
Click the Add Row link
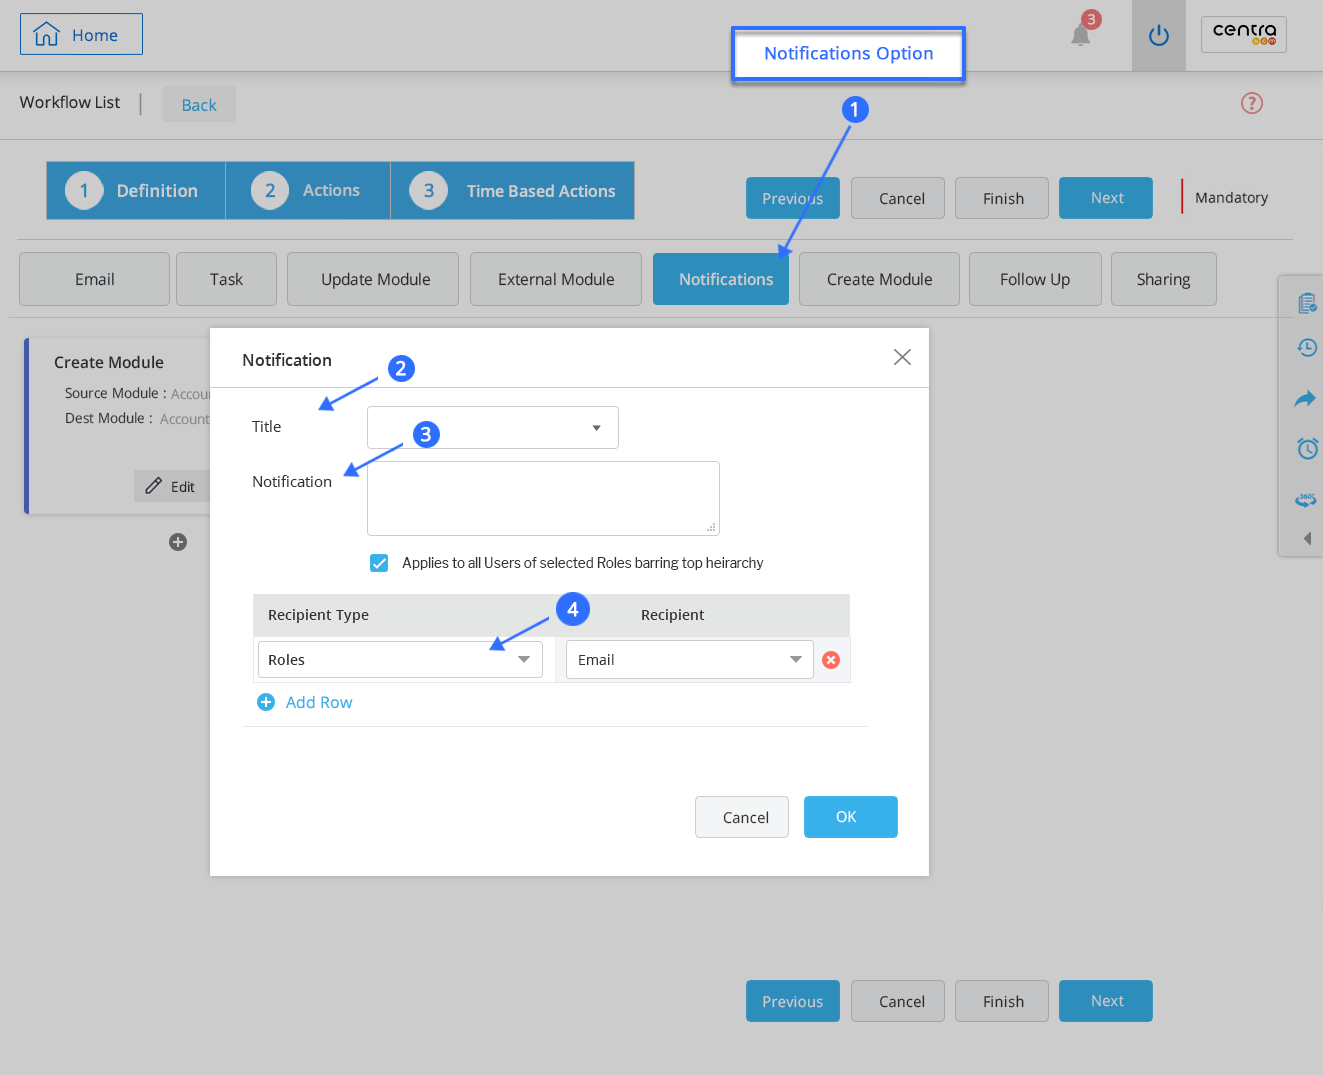[x=305, y=702]
